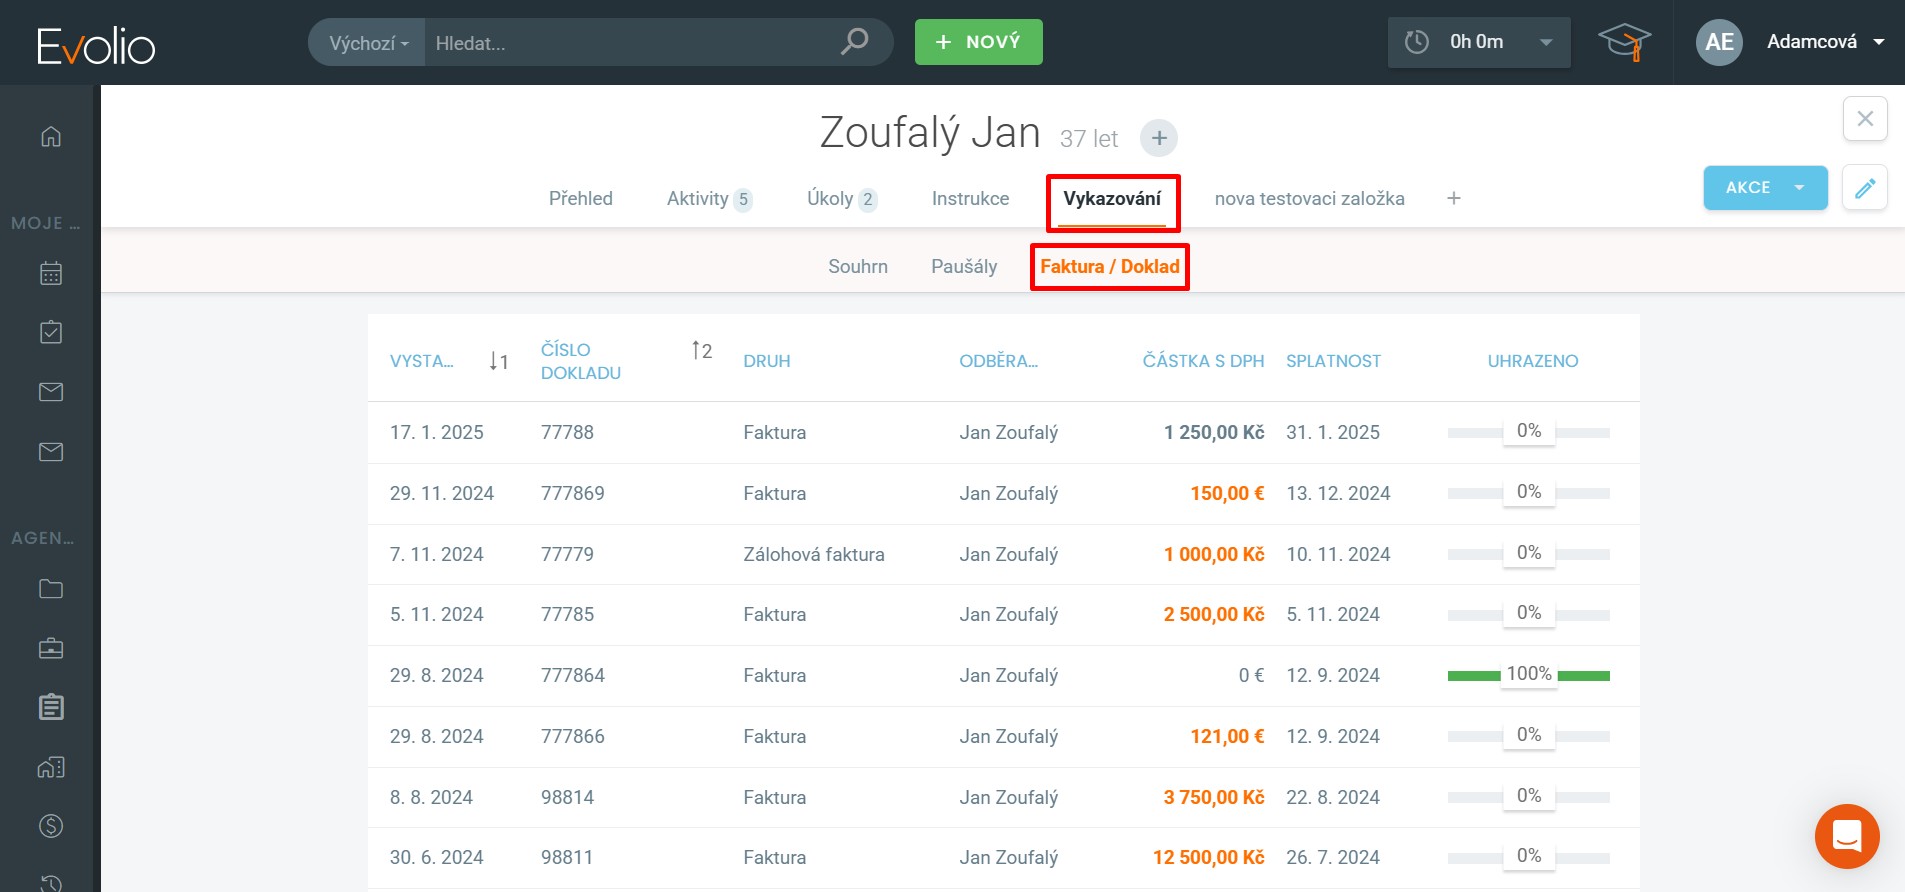This screenshot has width=1905, height=892.
Task: Open the folder icon in sidebar
Action: tap(51, 589)
